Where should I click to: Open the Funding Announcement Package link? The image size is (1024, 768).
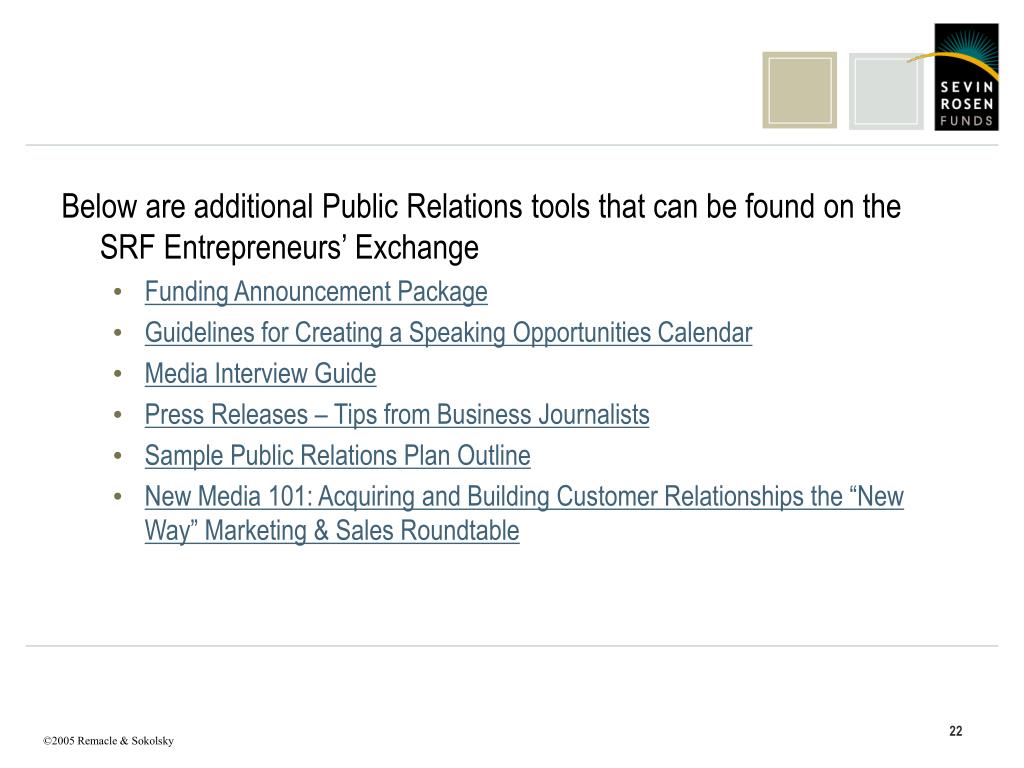pyautogui.click(x=316, y=291)
